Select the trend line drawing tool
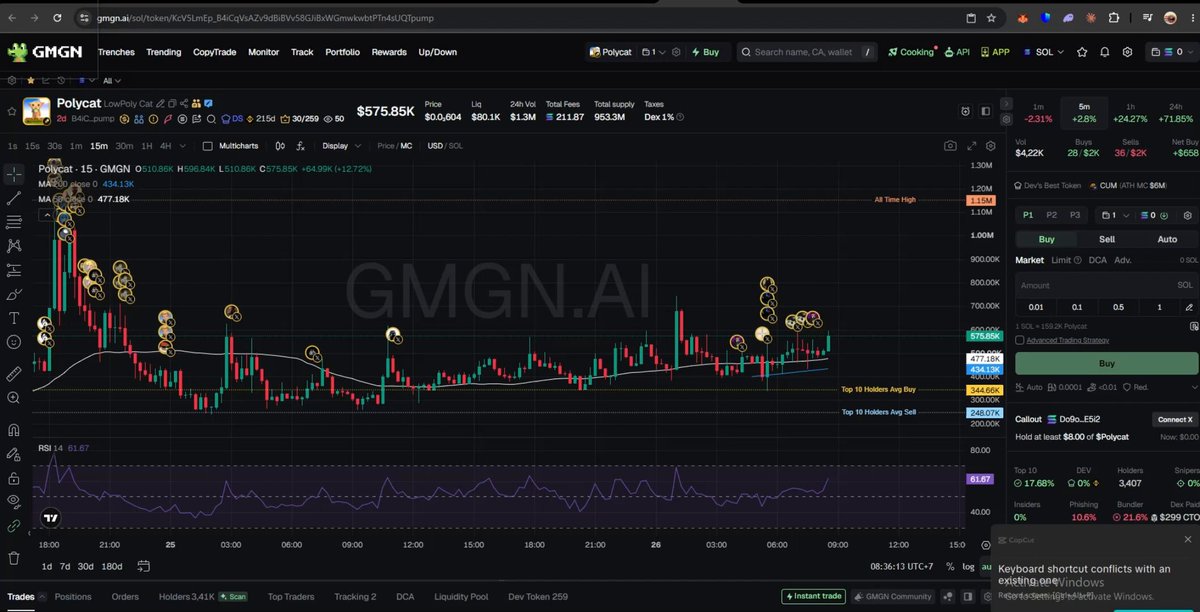 click(x=14, y=198)
